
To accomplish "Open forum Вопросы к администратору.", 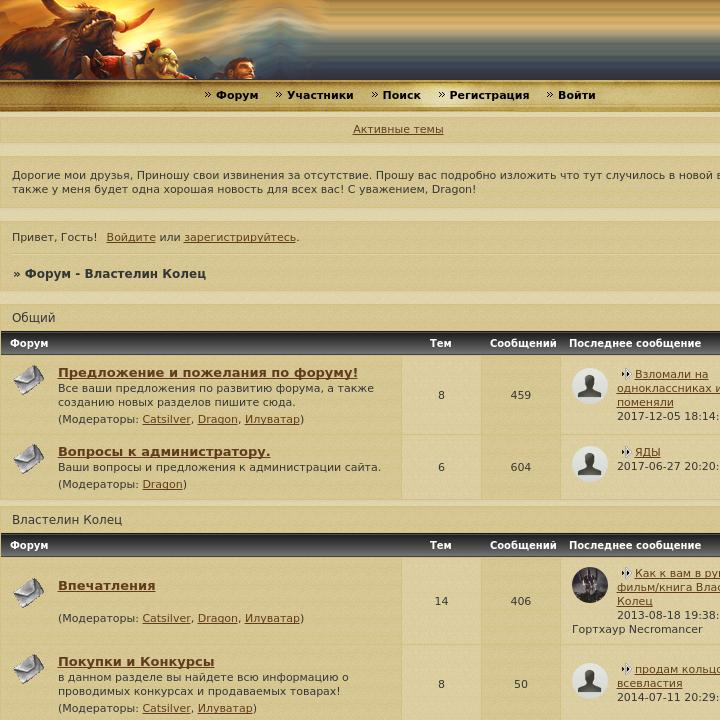I will [x=164, y=451].
